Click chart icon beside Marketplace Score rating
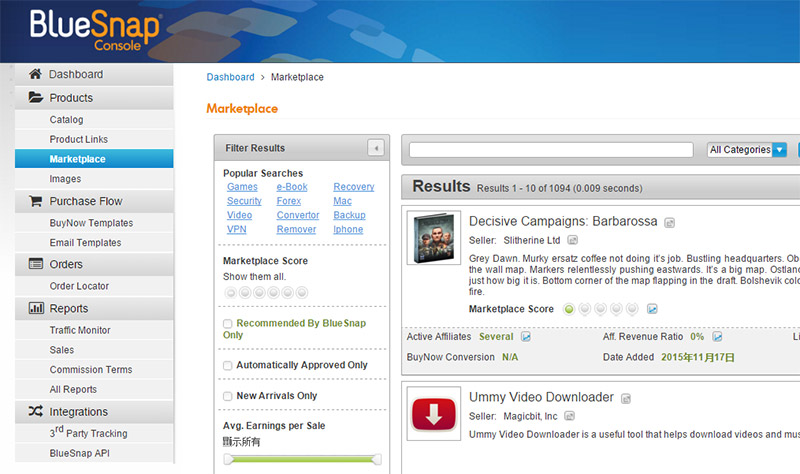800x474 pixels. tap(652, 309)
